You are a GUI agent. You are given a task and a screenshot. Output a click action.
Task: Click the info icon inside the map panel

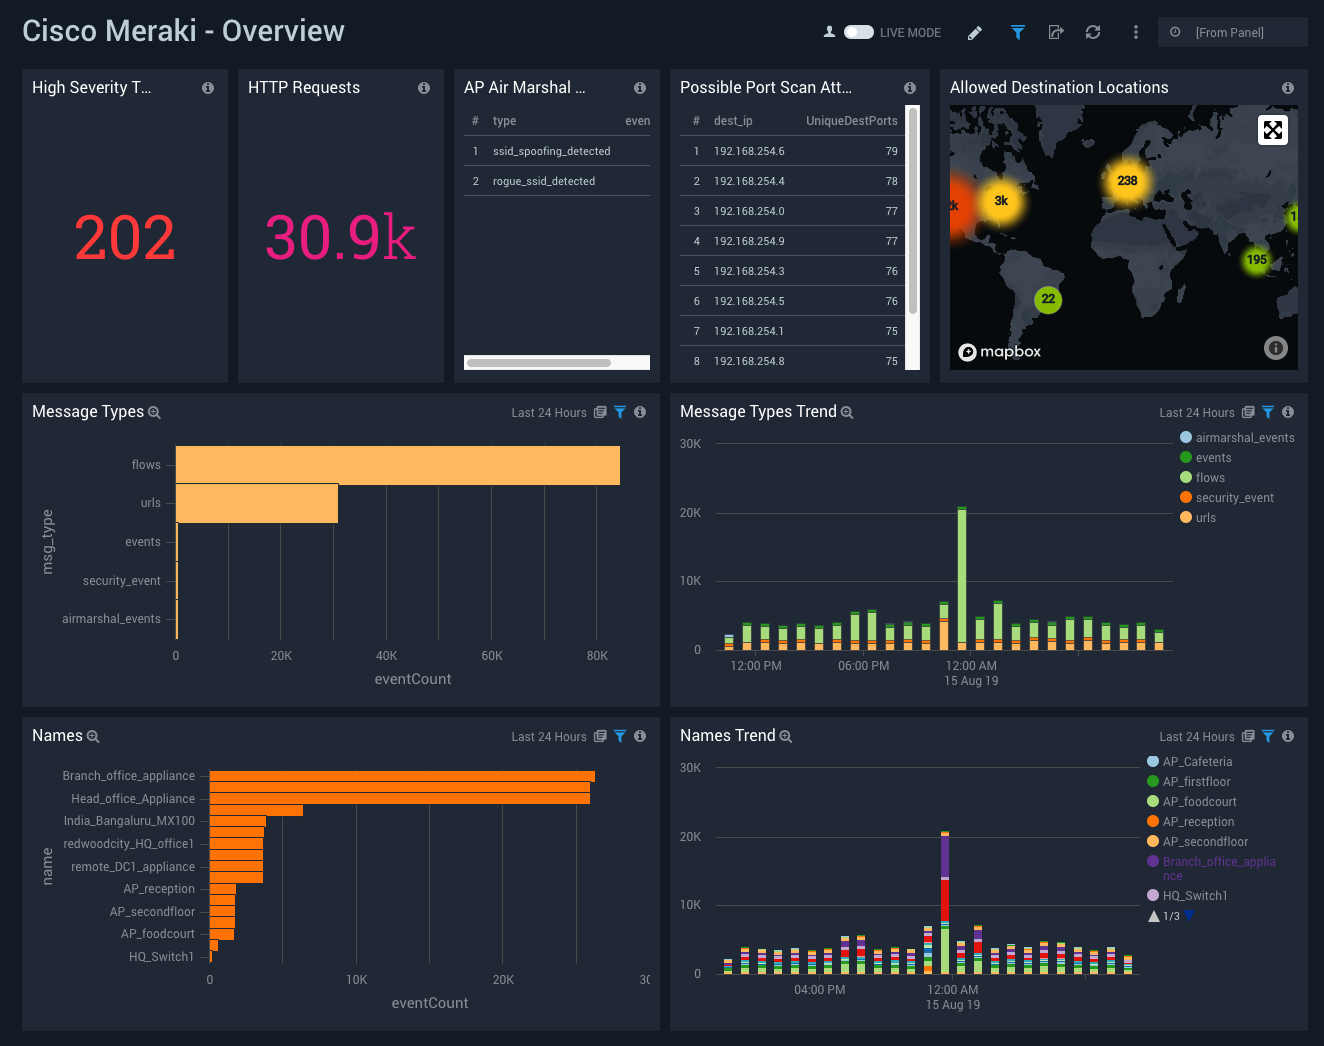pos(1275,348)
